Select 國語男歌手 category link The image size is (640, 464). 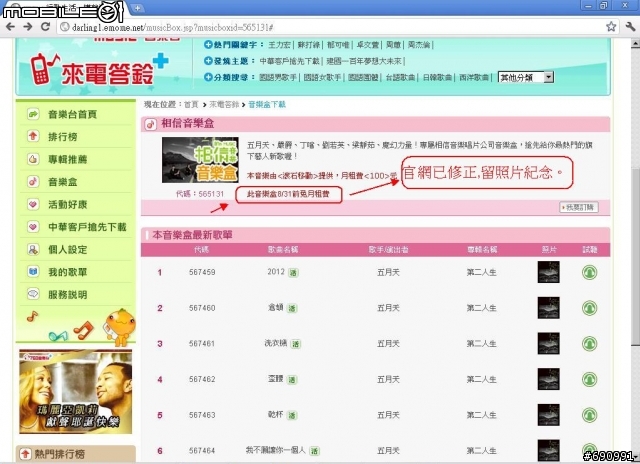(278, 77)
